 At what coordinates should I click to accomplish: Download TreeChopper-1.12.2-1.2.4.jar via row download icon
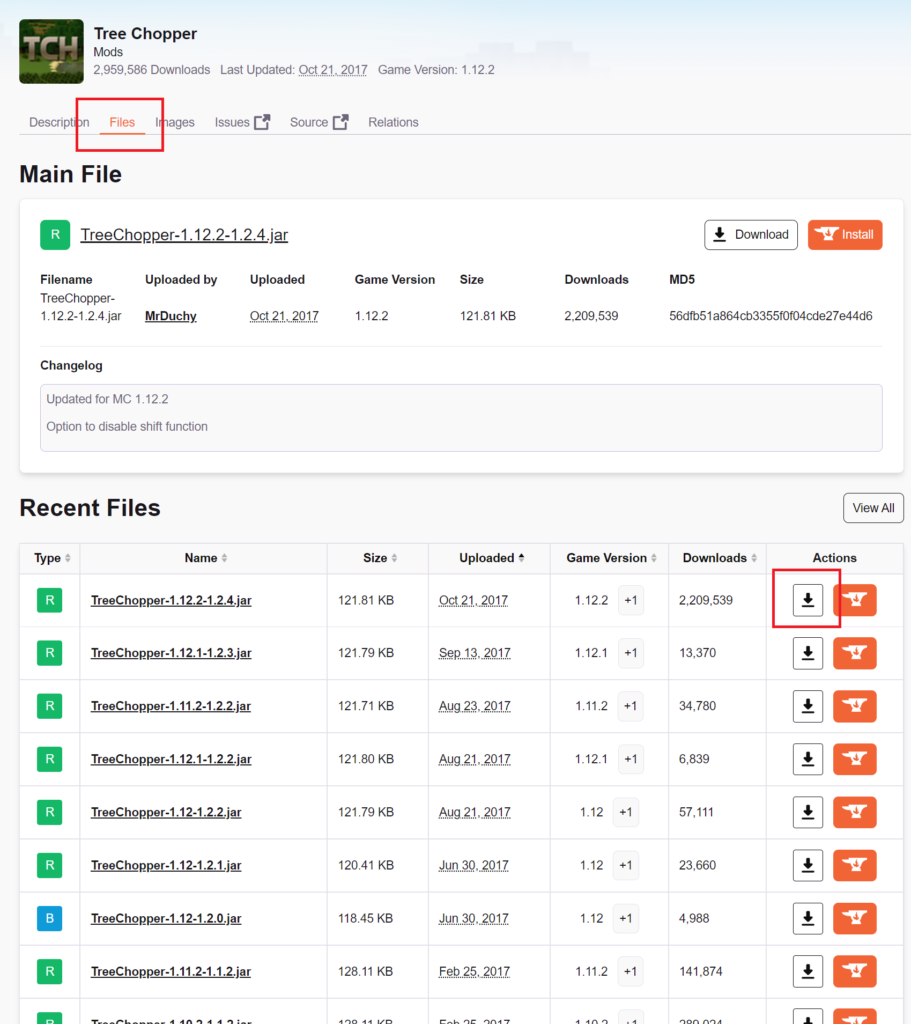coord(808,600)
